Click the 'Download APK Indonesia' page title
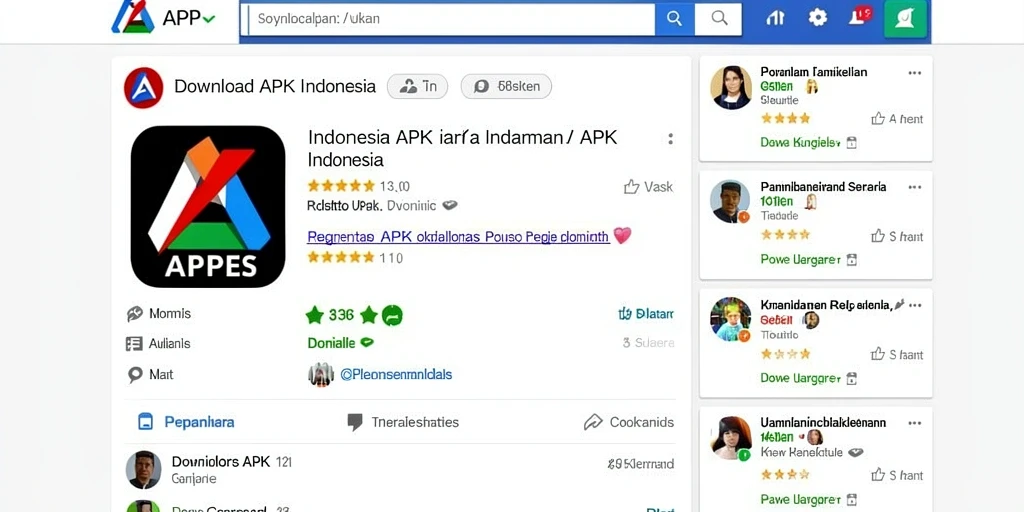Viewport: 1024px width, 512px height. tap(275, 86)
